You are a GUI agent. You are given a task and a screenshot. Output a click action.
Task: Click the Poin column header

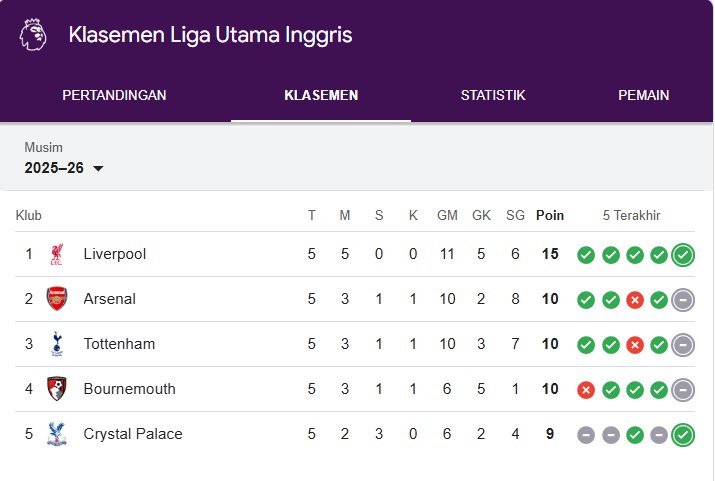pos(550,215)
